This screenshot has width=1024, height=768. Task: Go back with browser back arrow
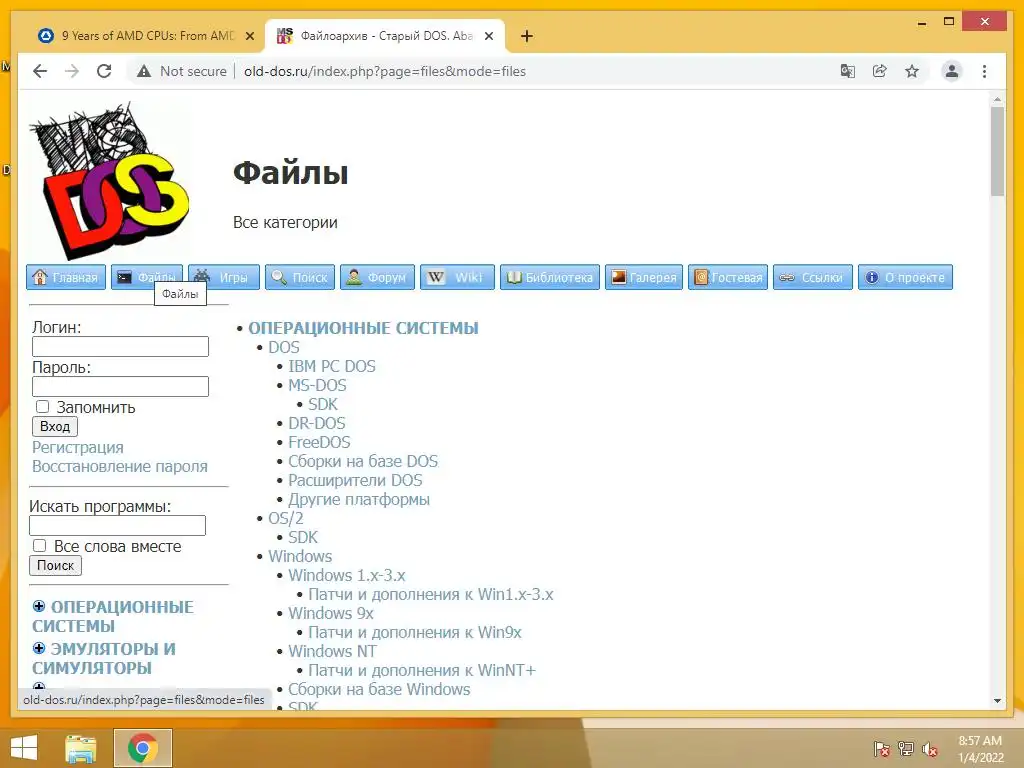[x=40, y=71]
